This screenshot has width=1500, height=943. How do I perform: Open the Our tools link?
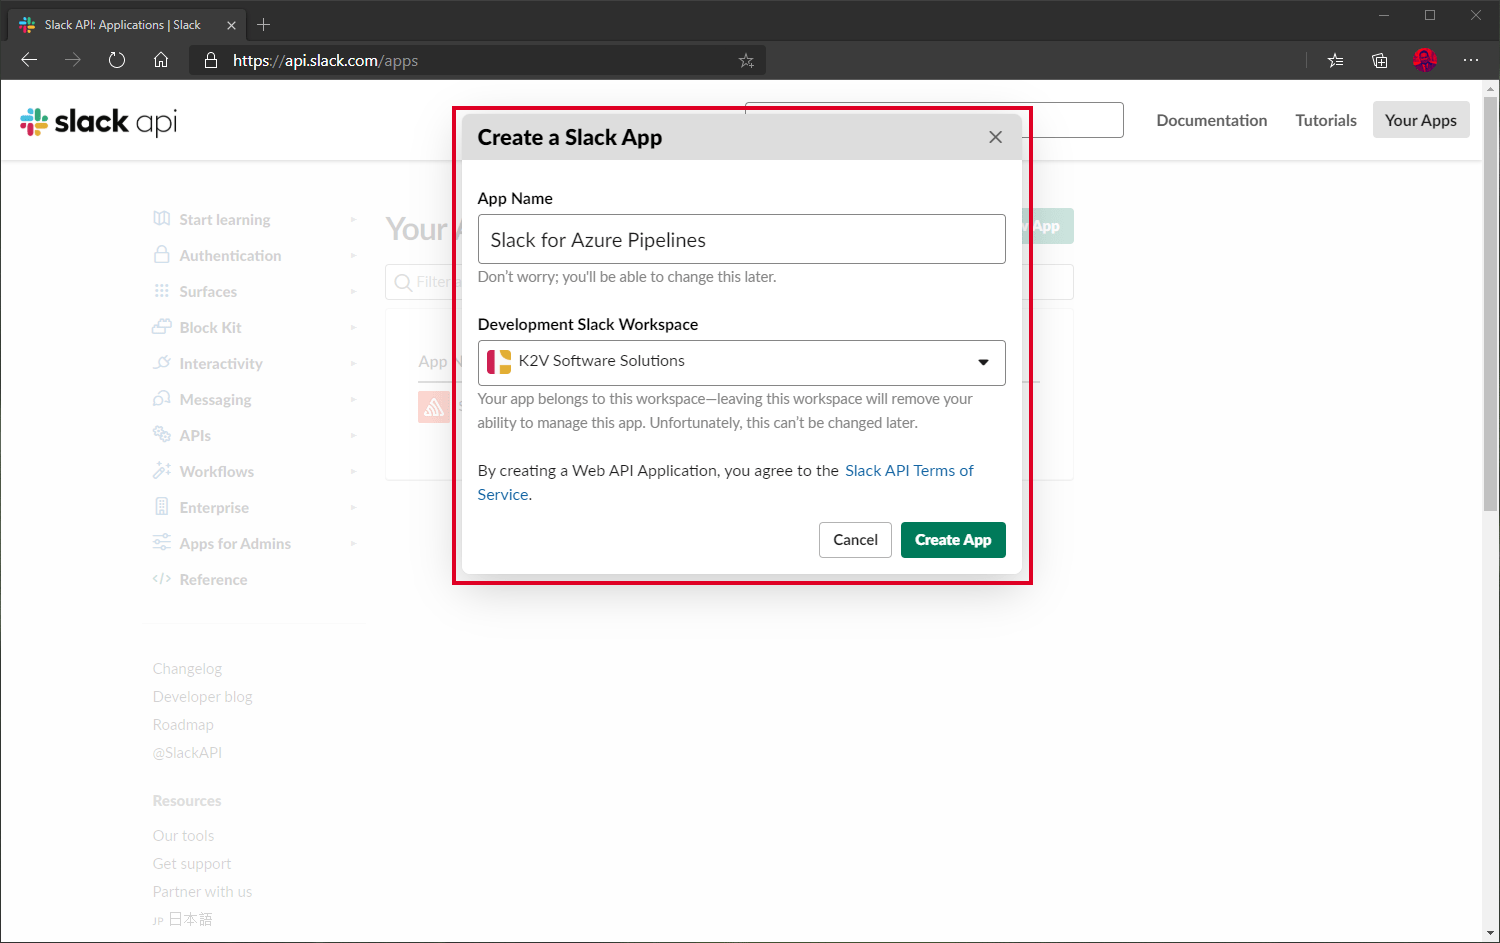pyautogui.click(x=183, y=836)
